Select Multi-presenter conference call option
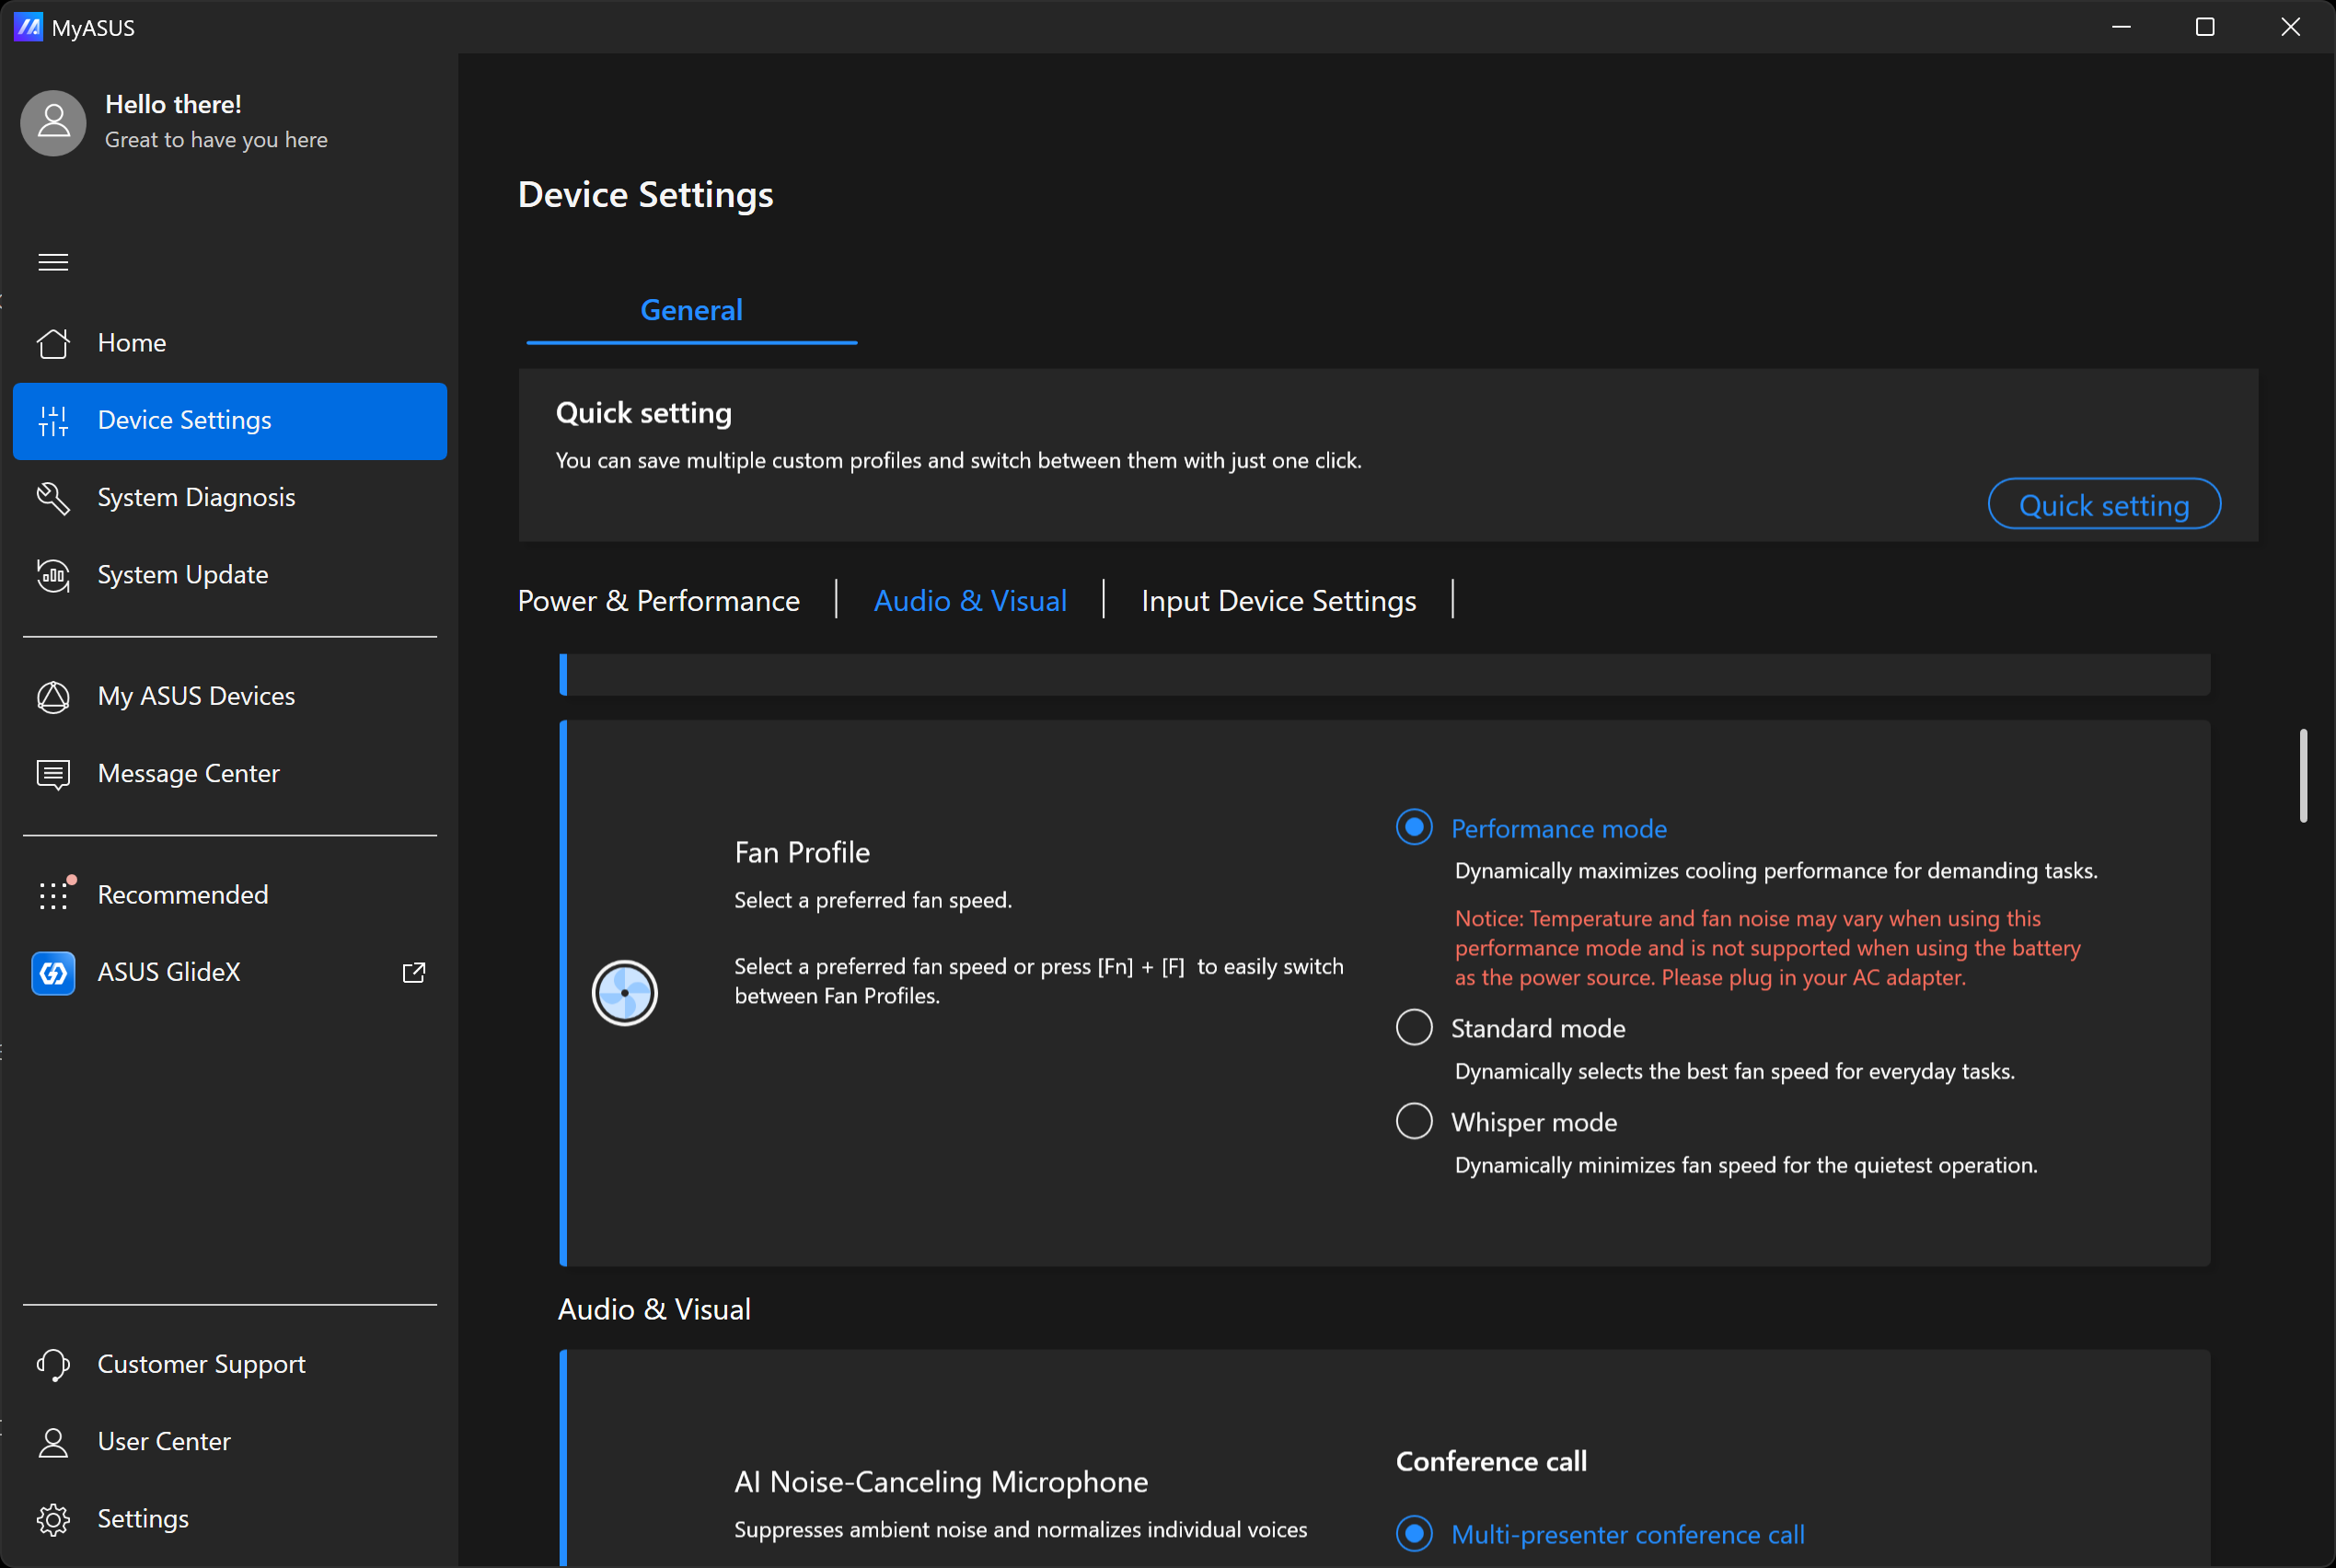The height and width of the screenshot is (1568, 2336). pos(1414,1533)
